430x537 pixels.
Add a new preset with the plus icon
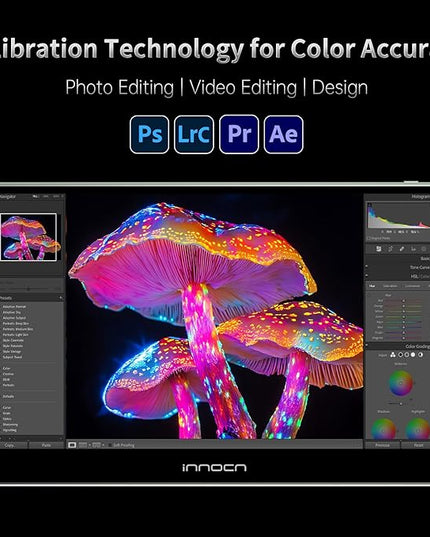(61, 298)
